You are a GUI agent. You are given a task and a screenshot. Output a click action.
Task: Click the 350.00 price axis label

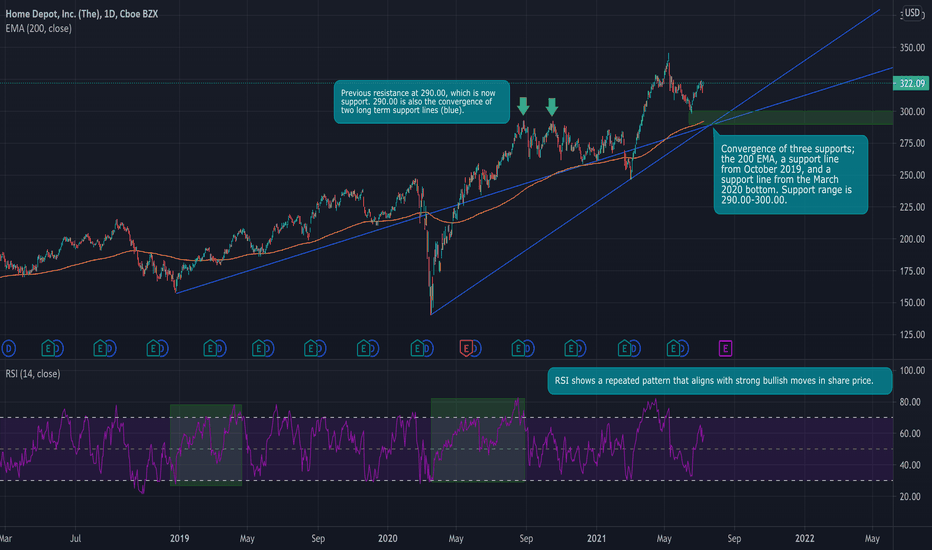click(912, 48)
